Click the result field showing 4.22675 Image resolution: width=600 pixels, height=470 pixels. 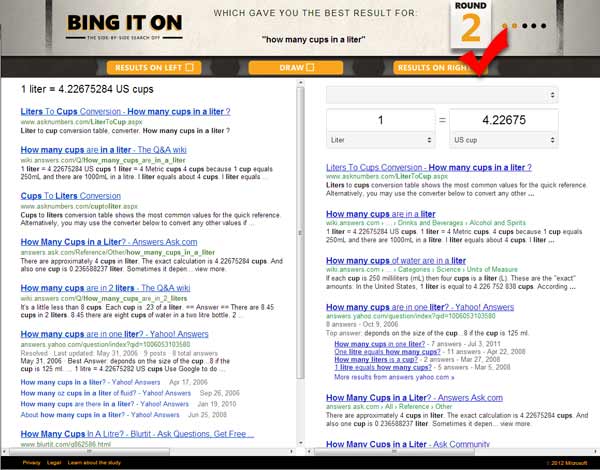click(x=504, y=120)
